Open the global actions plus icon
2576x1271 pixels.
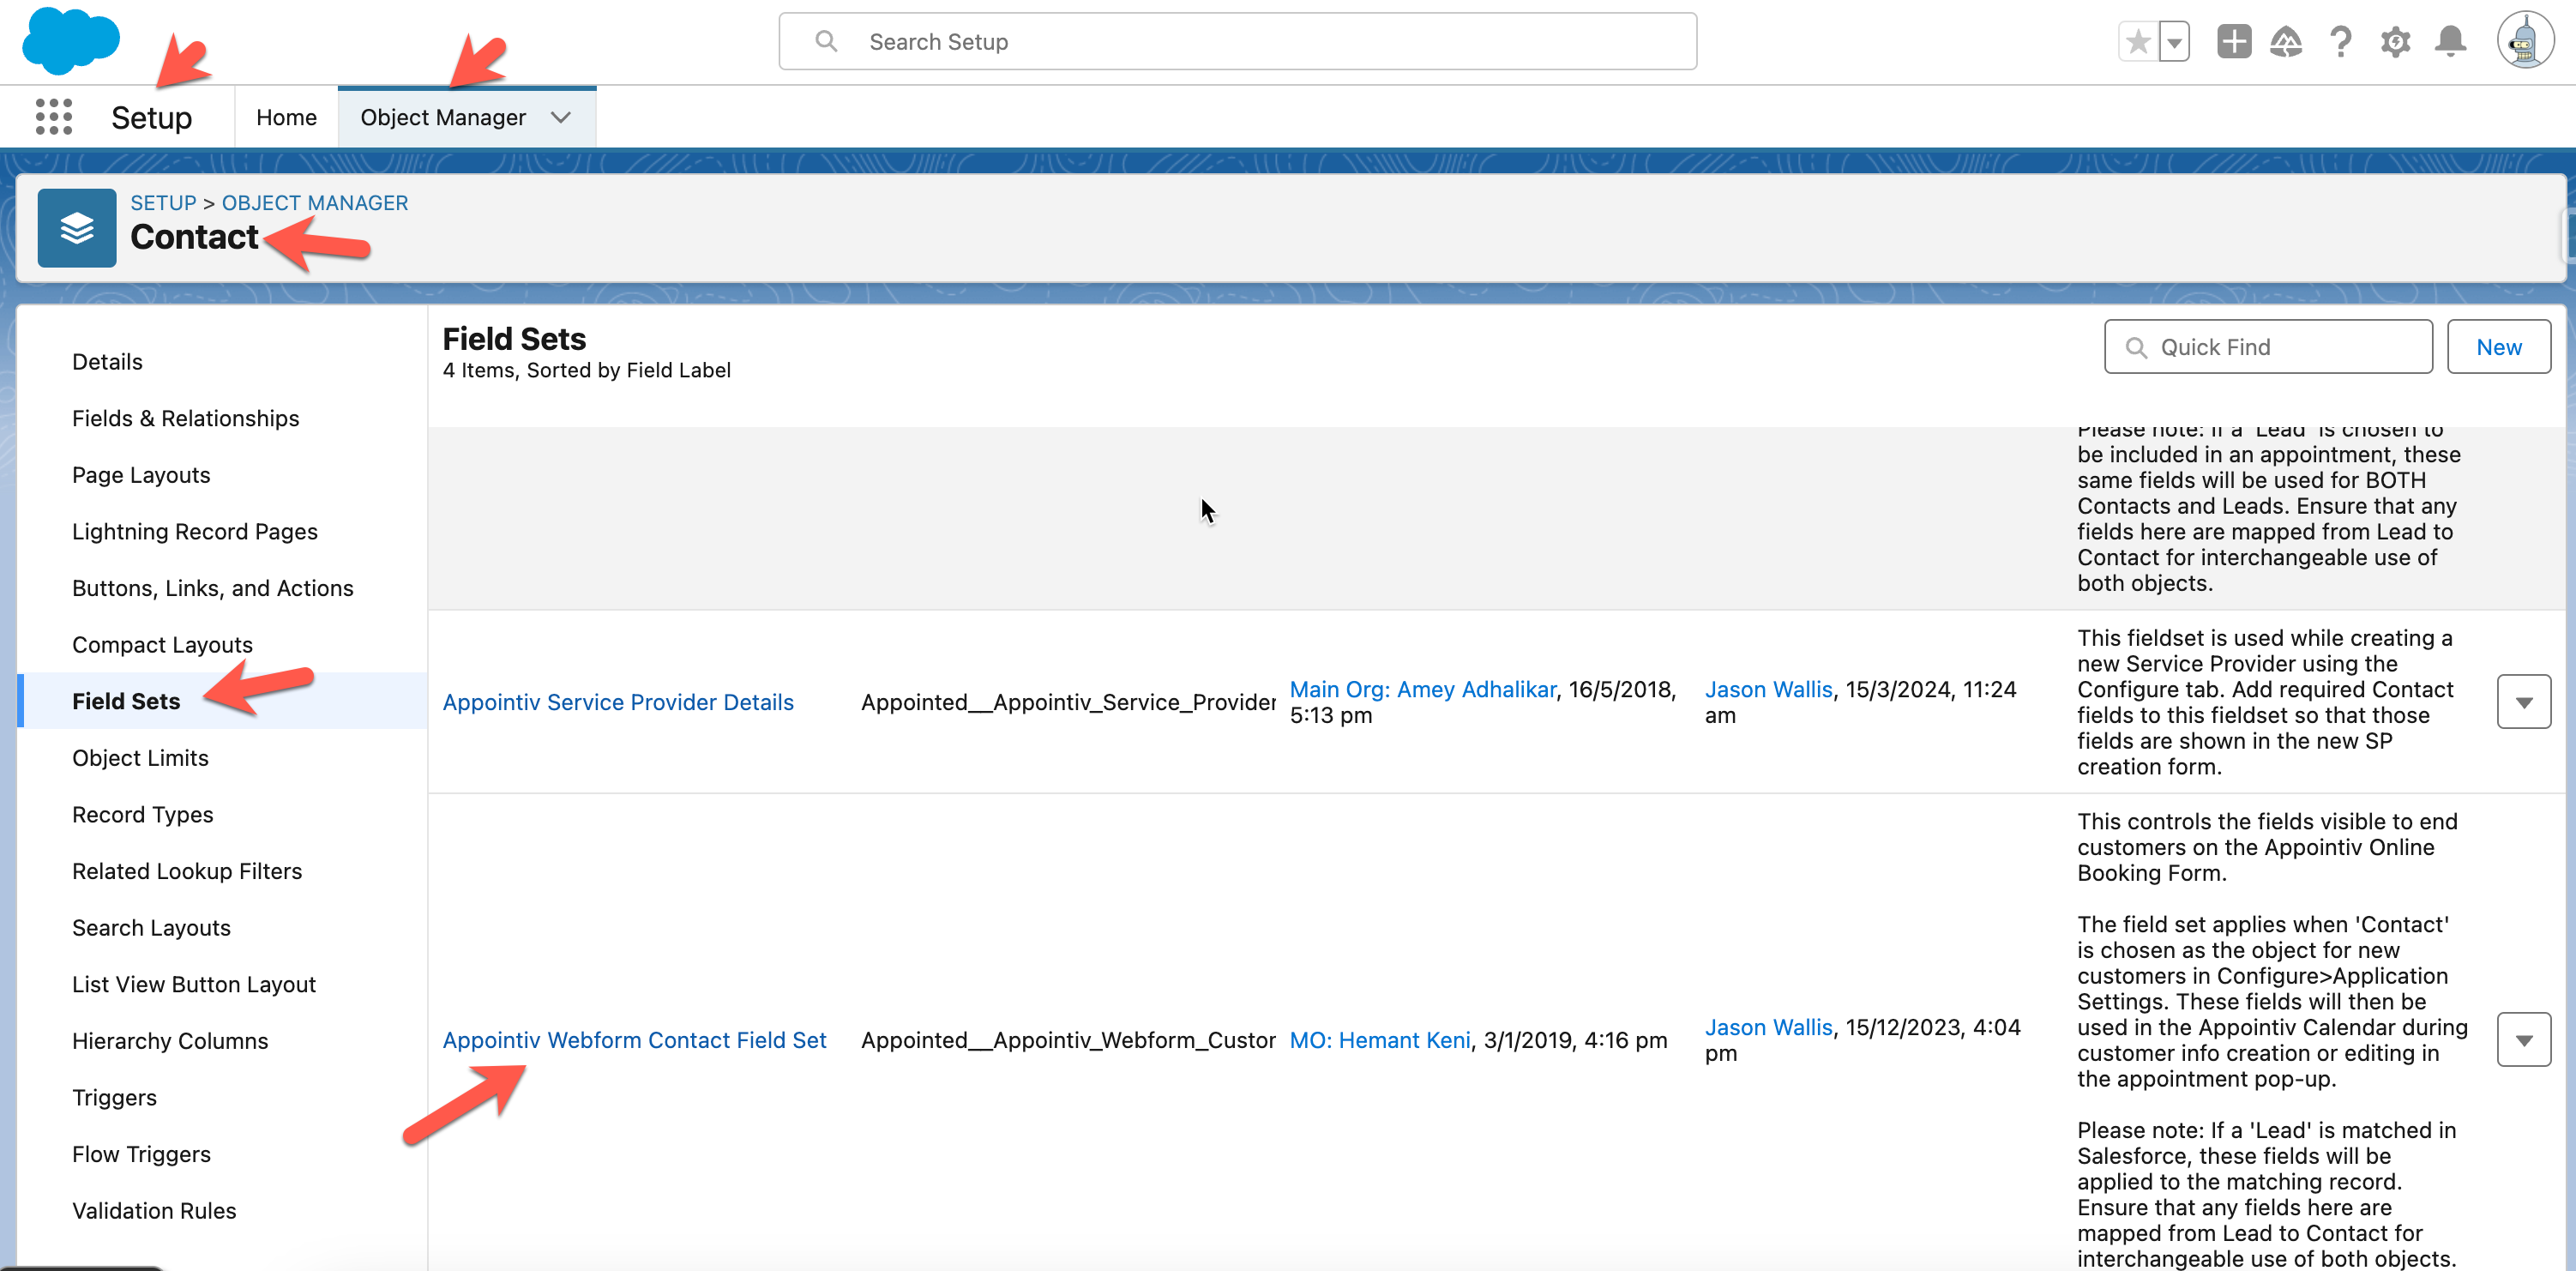pyautogui.click(x=2233, y=42)
